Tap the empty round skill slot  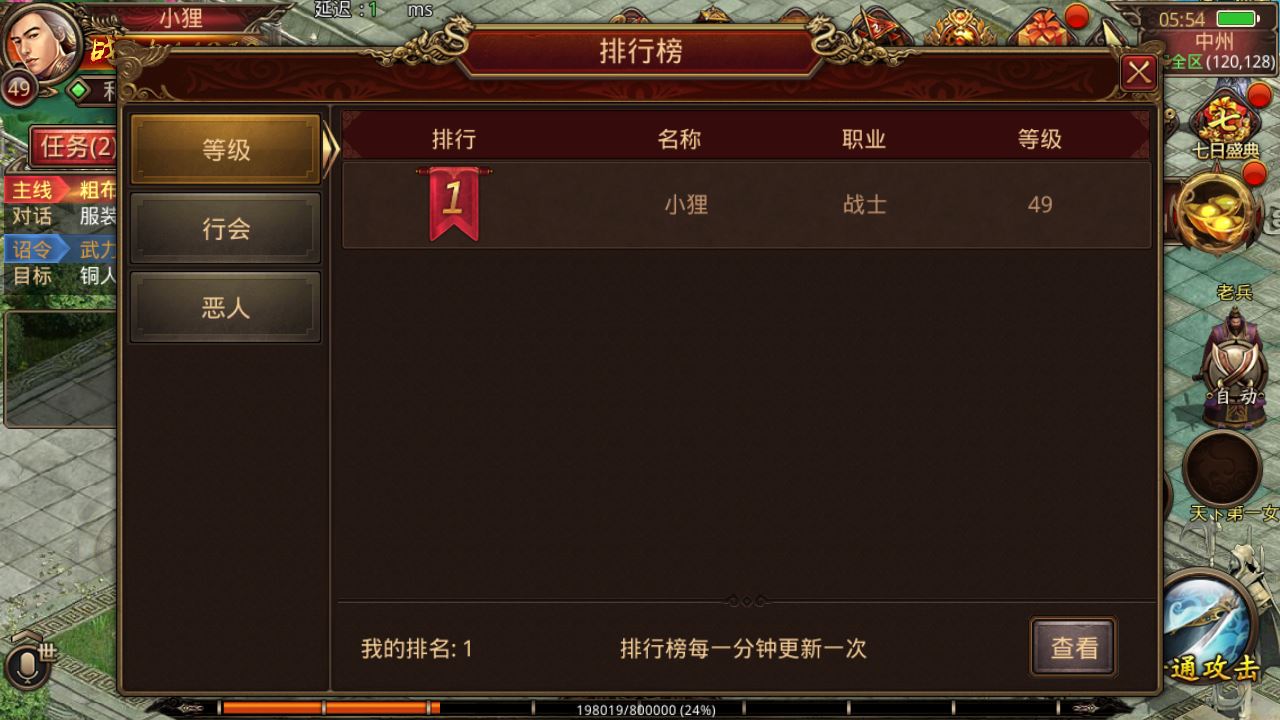pyautogui.click(x=1222, y=470)
